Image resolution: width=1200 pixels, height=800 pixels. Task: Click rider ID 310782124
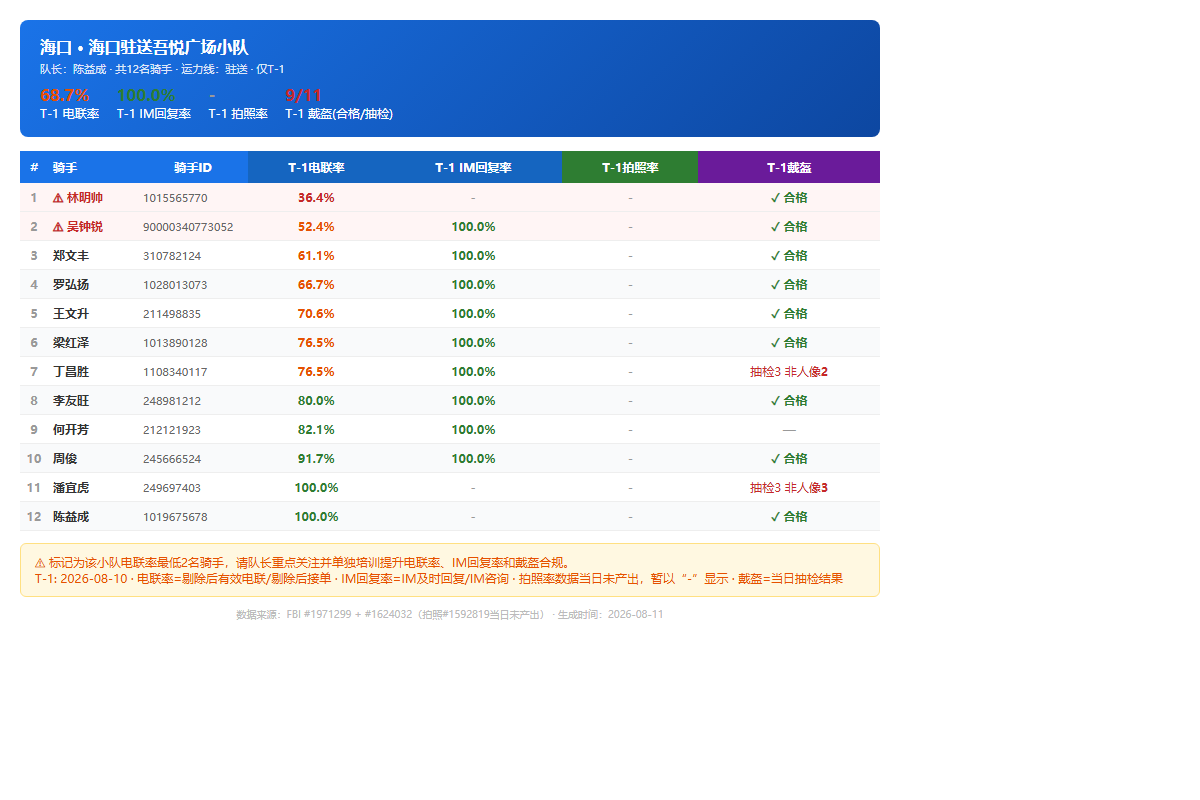coord(172,256)
